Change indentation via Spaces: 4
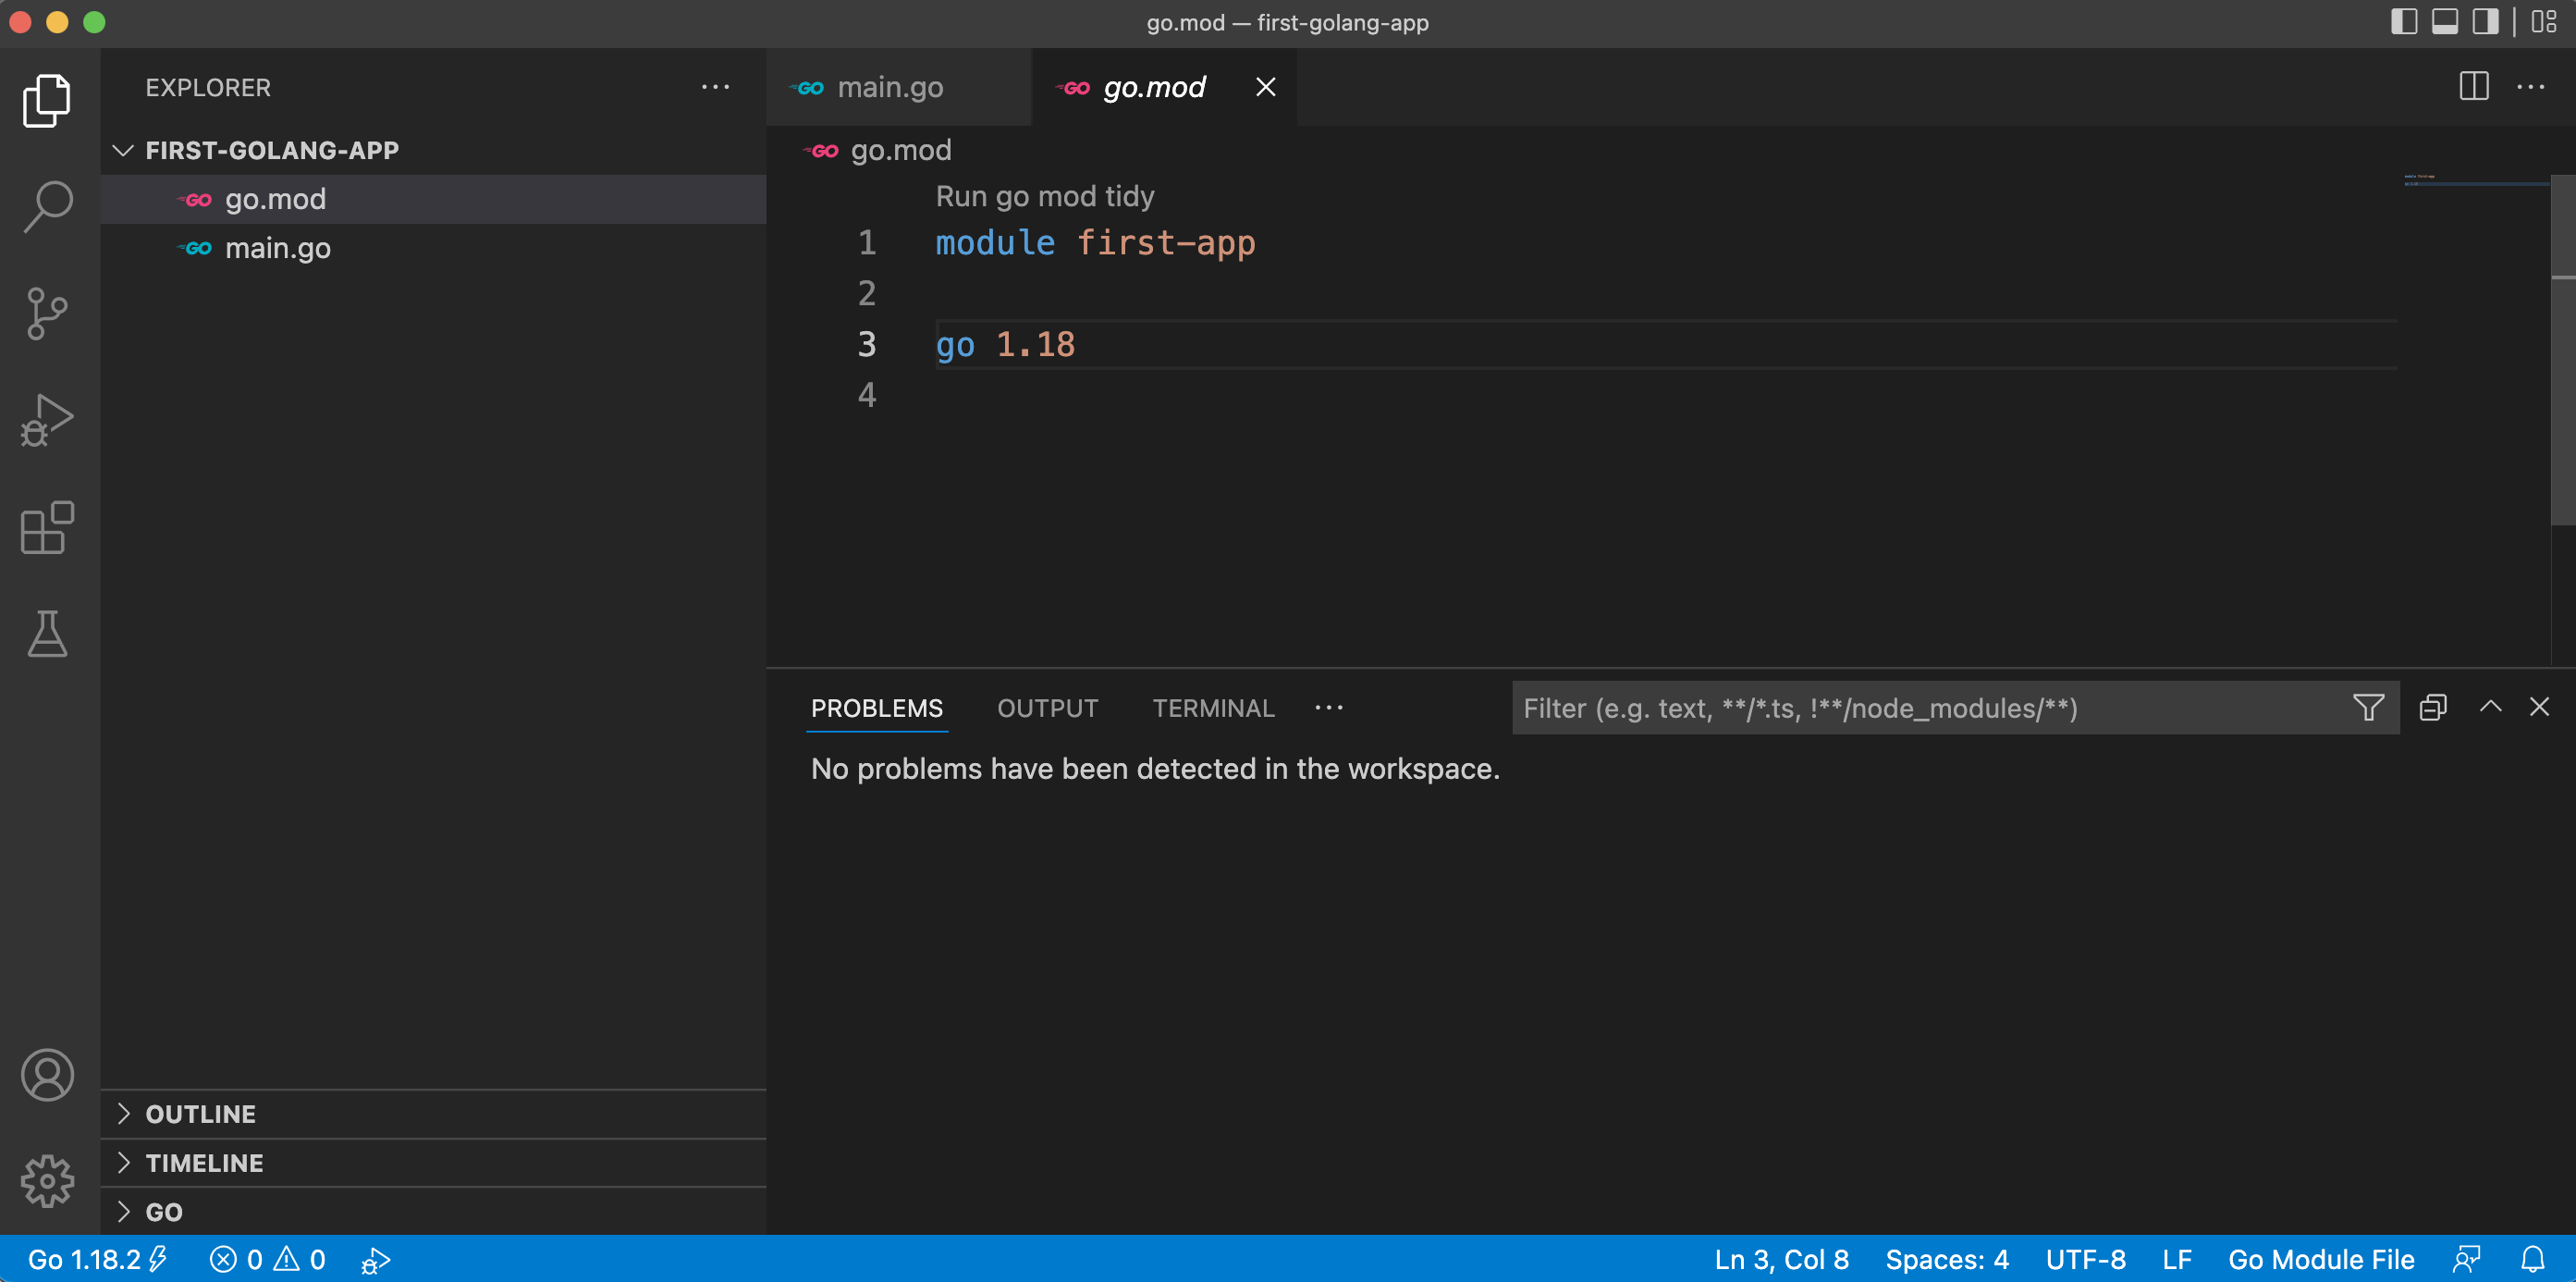The height and width of the screenshot is (1282, 2576). click(1946, 1259)
